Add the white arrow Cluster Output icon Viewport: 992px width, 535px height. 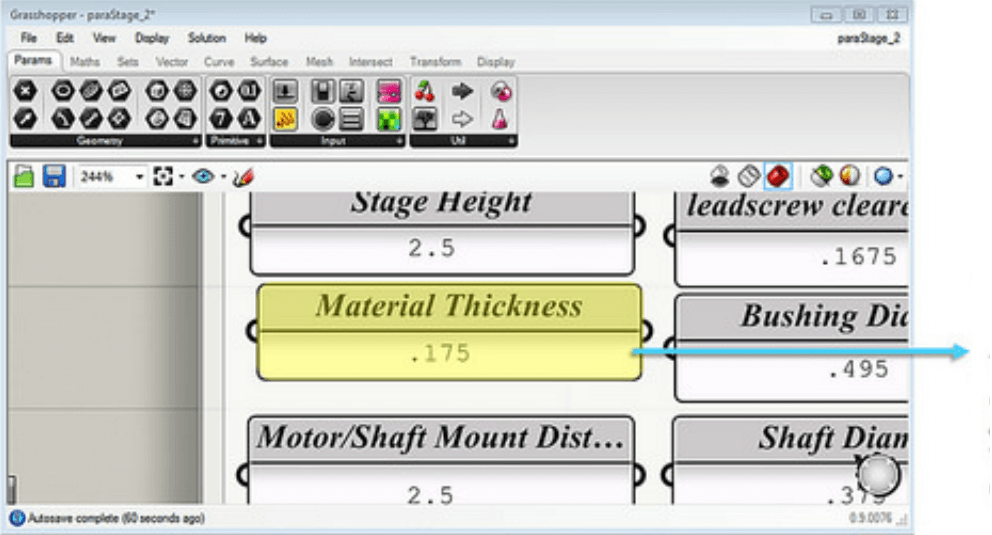(x=462, y=118)
